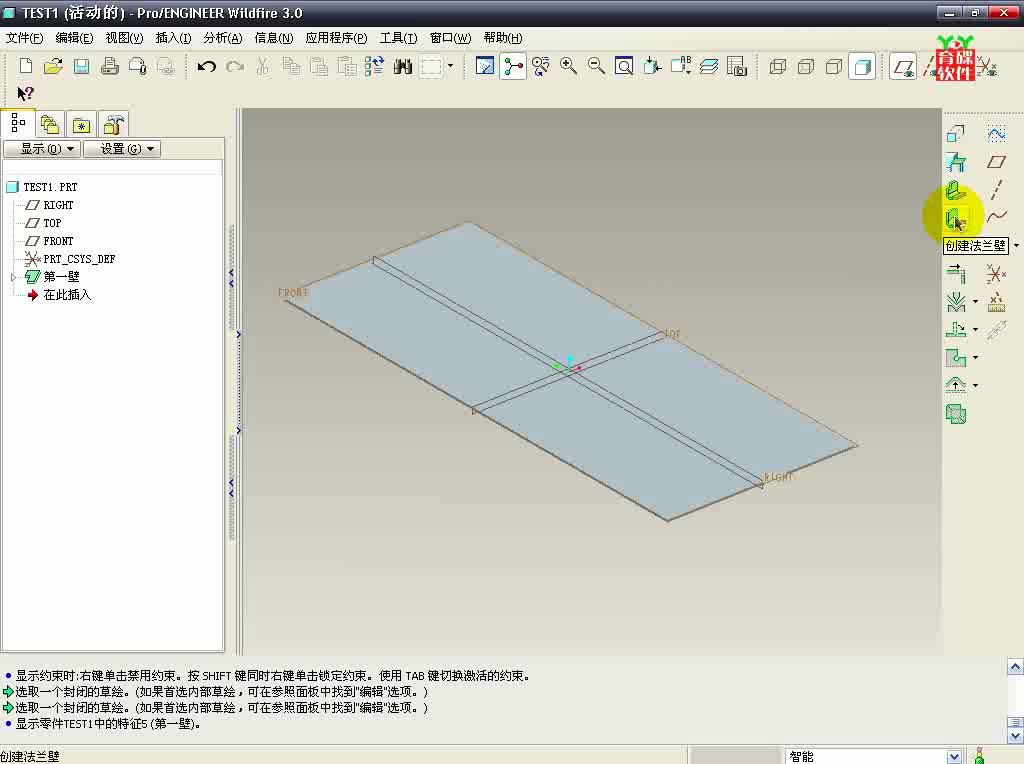1024x764 pixels.
Task: Launch the view manager icon
Action: click(737, 66)
